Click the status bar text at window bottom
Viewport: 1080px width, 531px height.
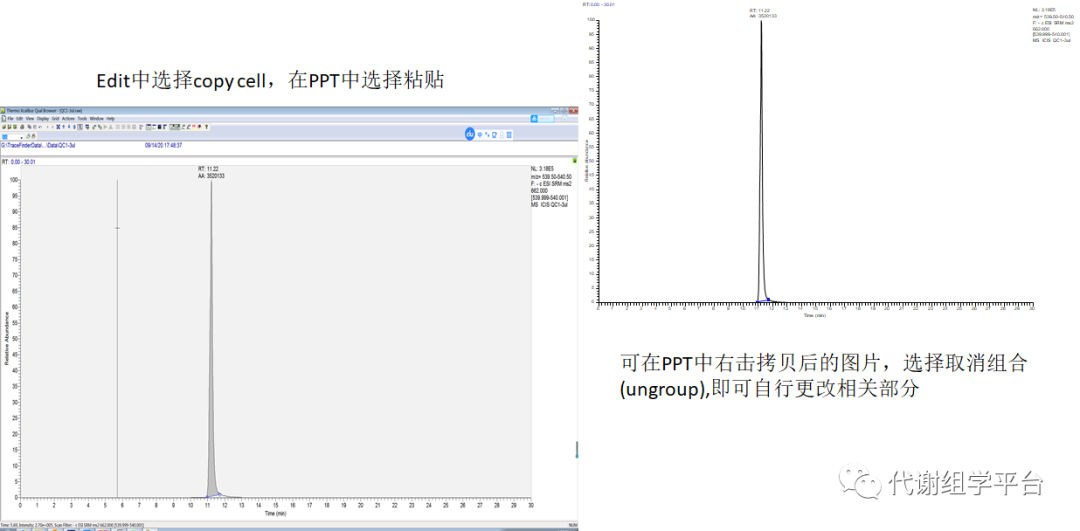pyautogui.click(x=72, y=525)
